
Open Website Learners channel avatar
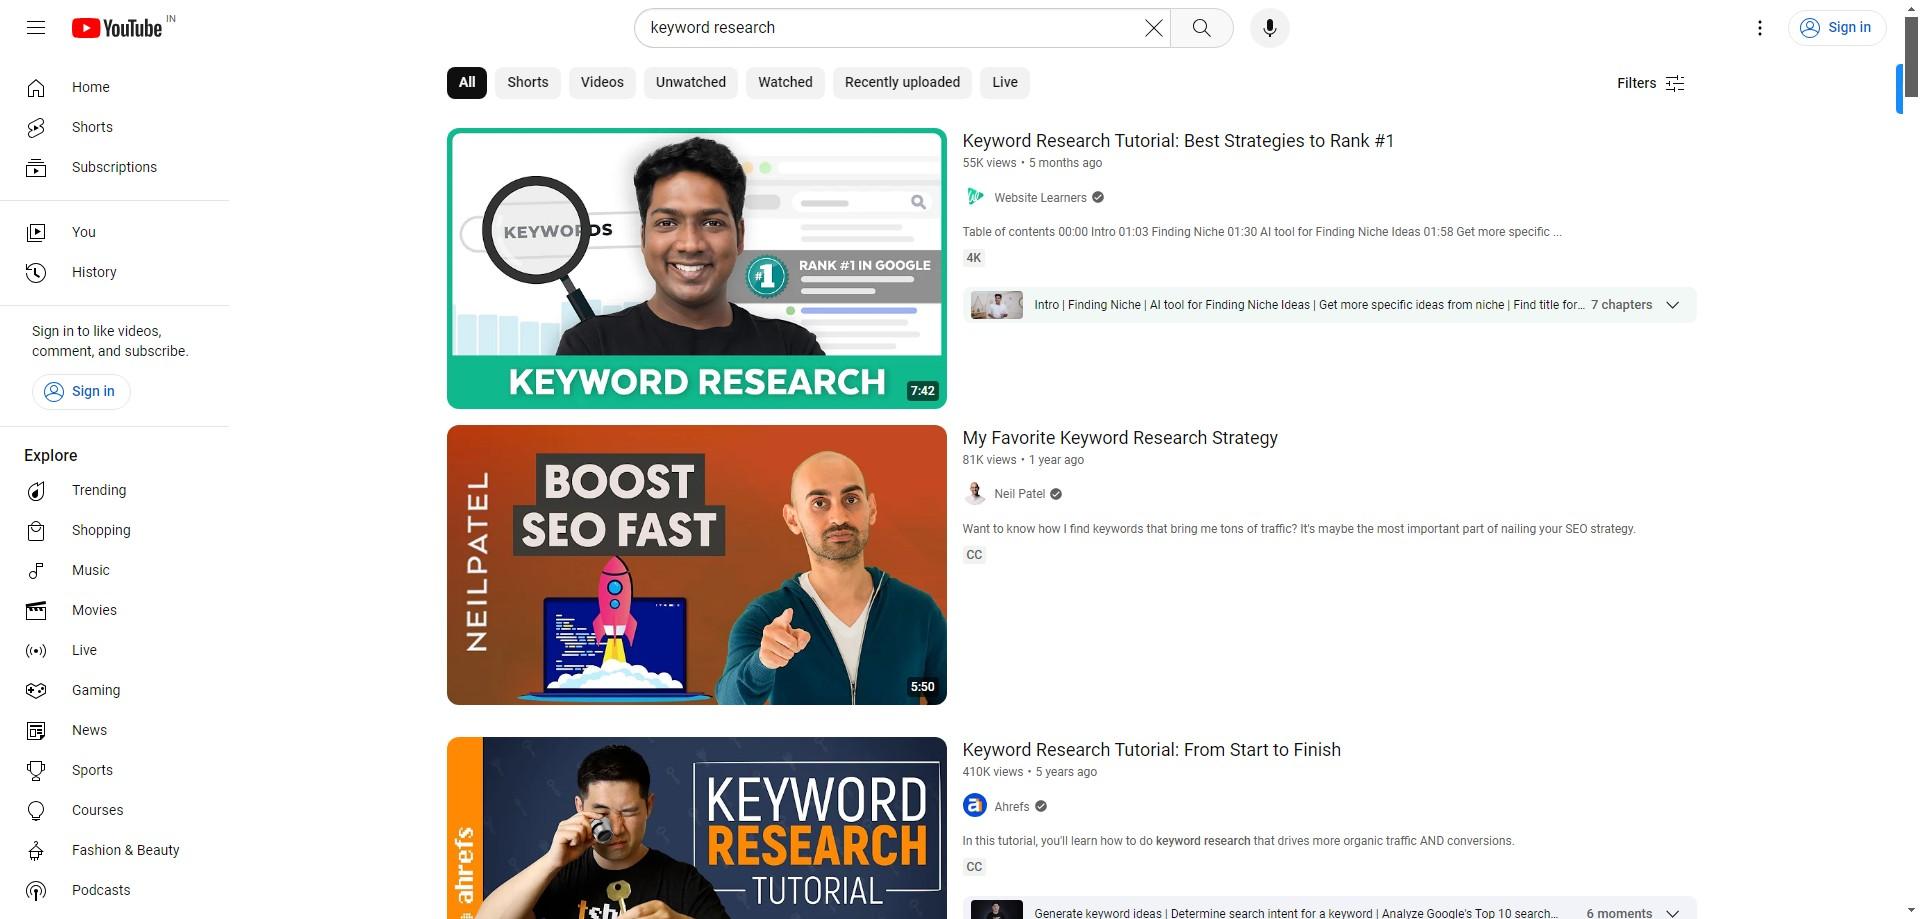(x=974, y=197)
